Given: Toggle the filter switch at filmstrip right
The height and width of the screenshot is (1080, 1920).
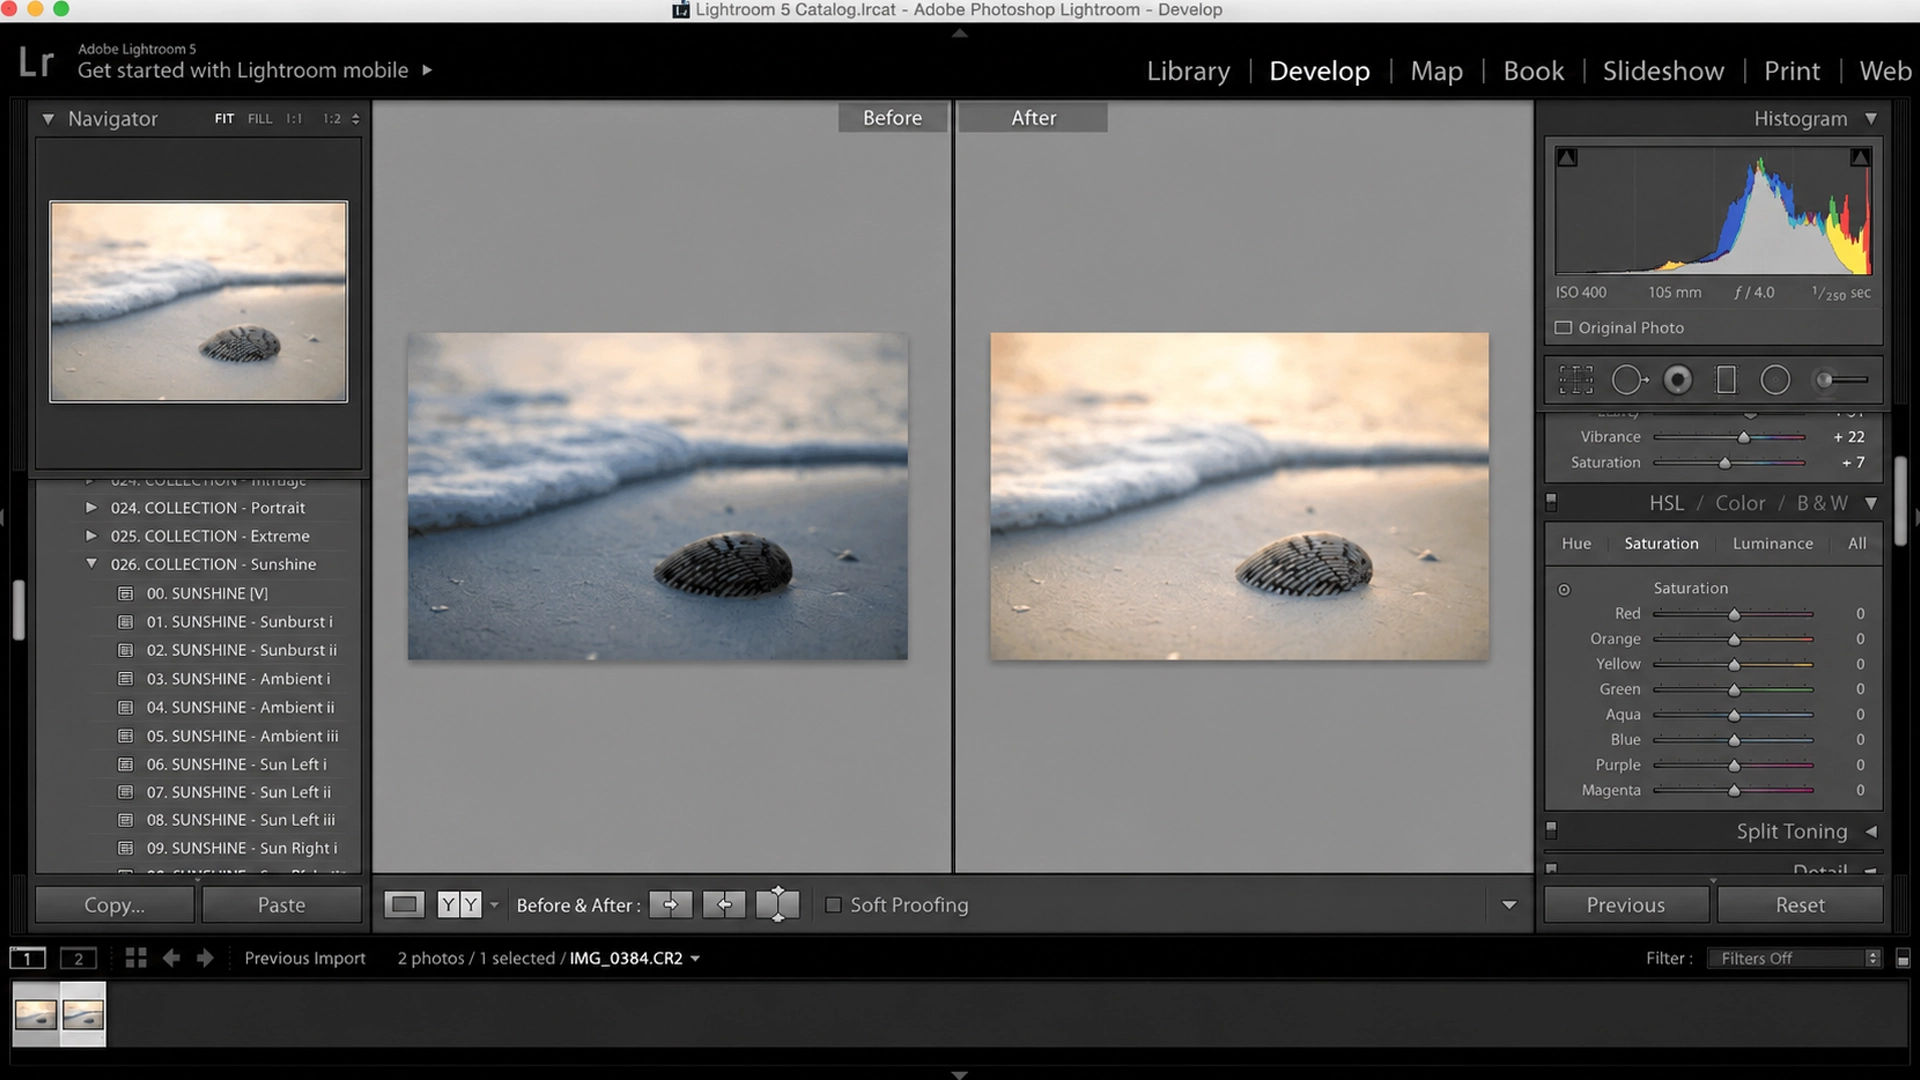Looking at the screenshot, I should (x=1903, y=958).
